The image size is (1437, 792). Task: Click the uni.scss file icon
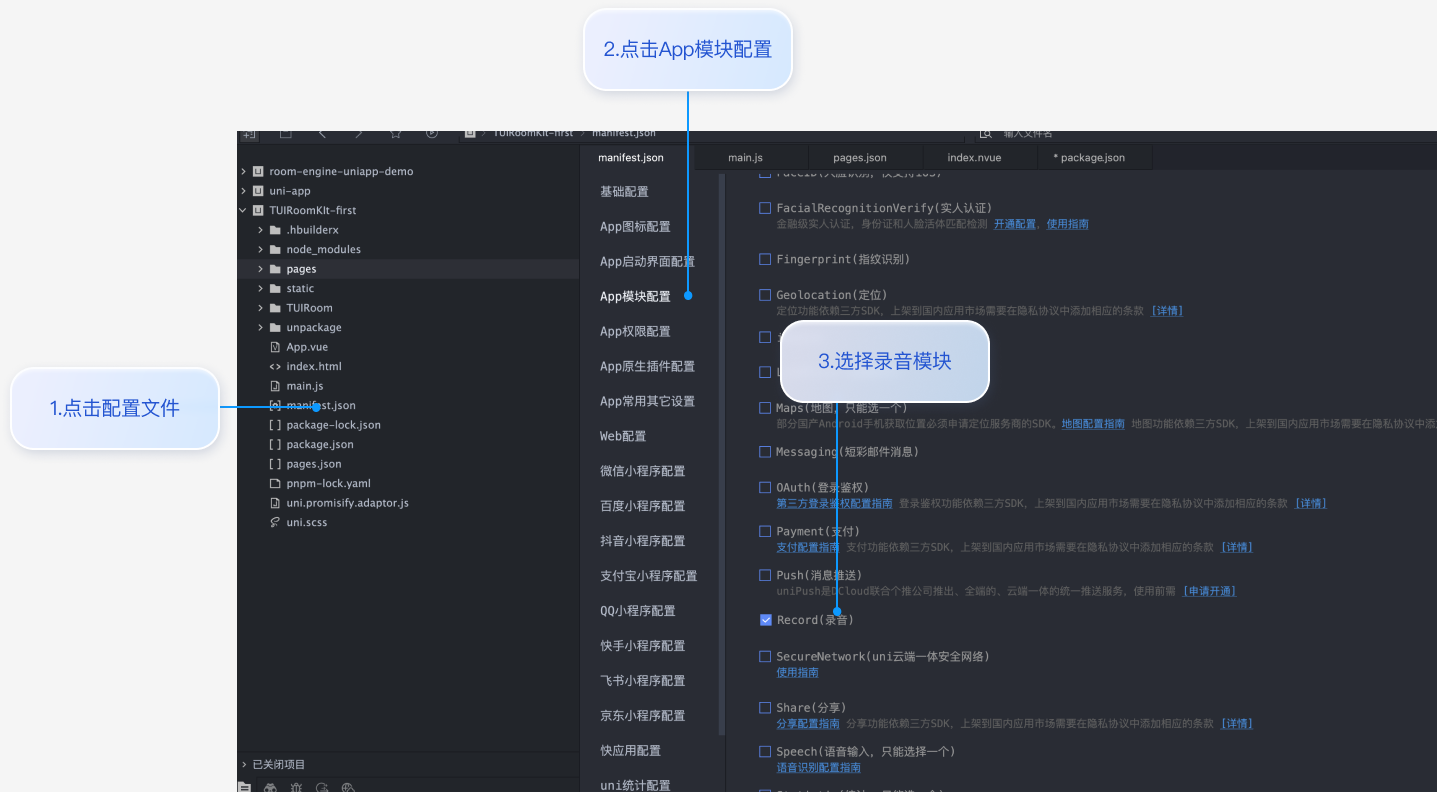[x=275, y=522]
